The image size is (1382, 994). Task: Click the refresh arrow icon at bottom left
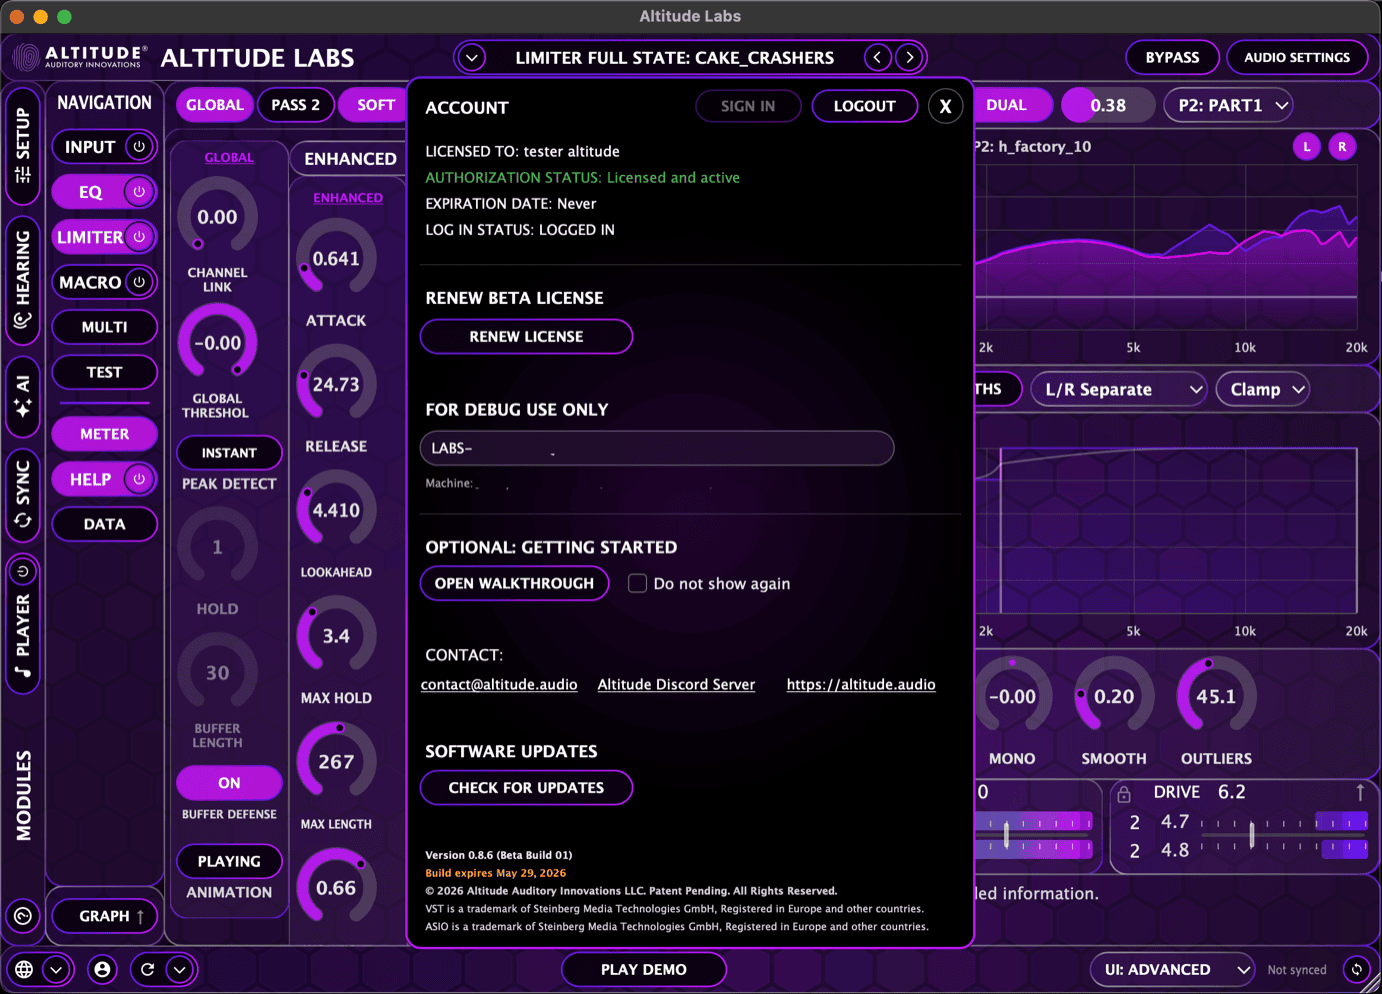coord(148,969)
